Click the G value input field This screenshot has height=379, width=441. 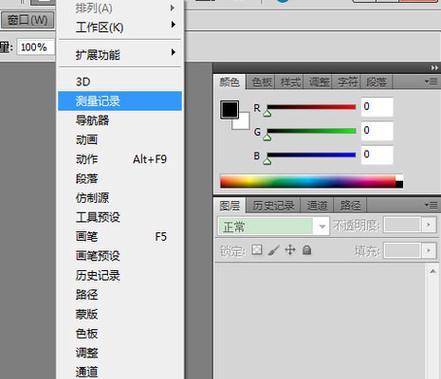click(x=377, y=131)
